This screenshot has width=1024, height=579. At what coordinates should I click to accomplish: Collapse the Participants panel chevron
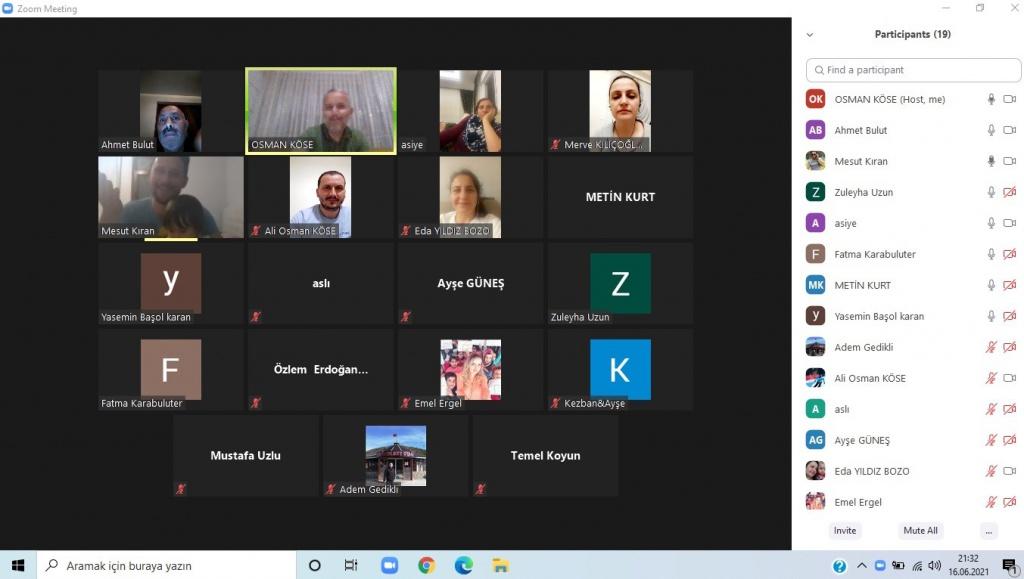coord(810,35)
